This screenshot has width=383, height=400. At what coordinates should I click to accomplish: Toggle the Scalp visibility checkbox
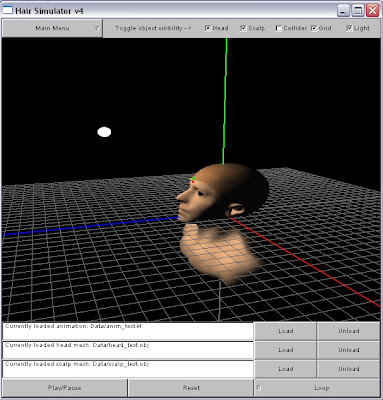click(x=243, y=28)
